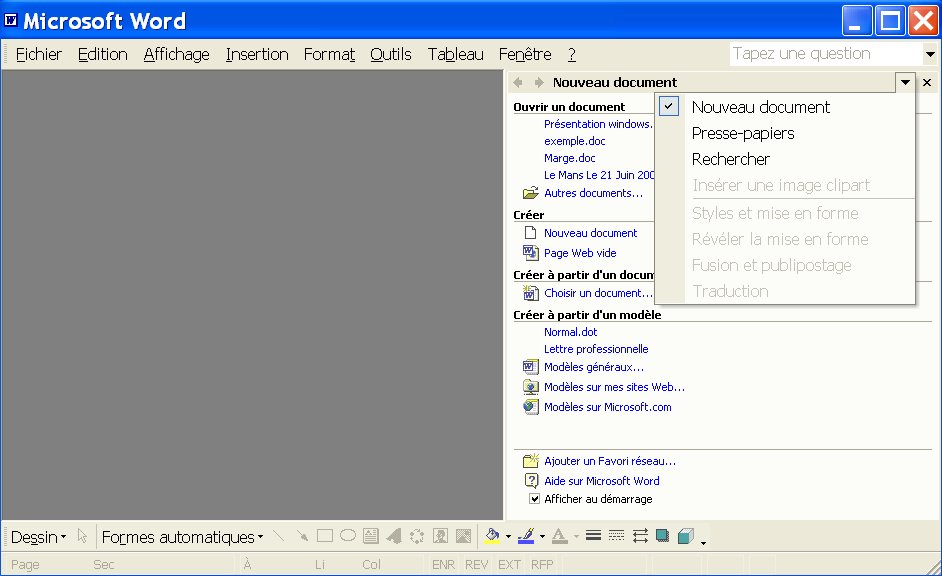942x576 pixels.
Task: Apply the line color brush
Action: (x=526, y=536)
